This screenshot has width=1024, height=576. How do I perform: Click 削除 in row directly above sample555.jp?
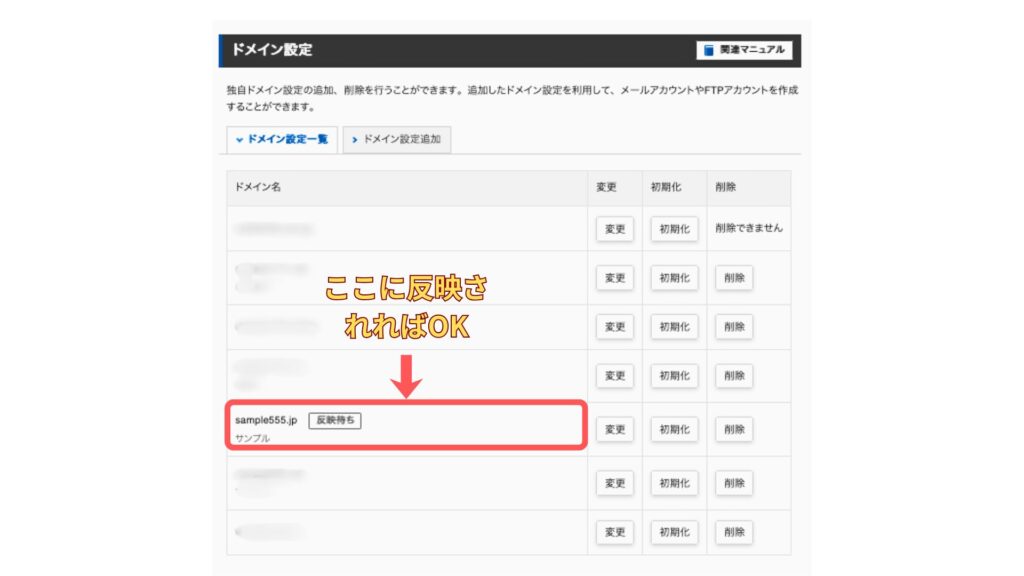coord(734,376)
